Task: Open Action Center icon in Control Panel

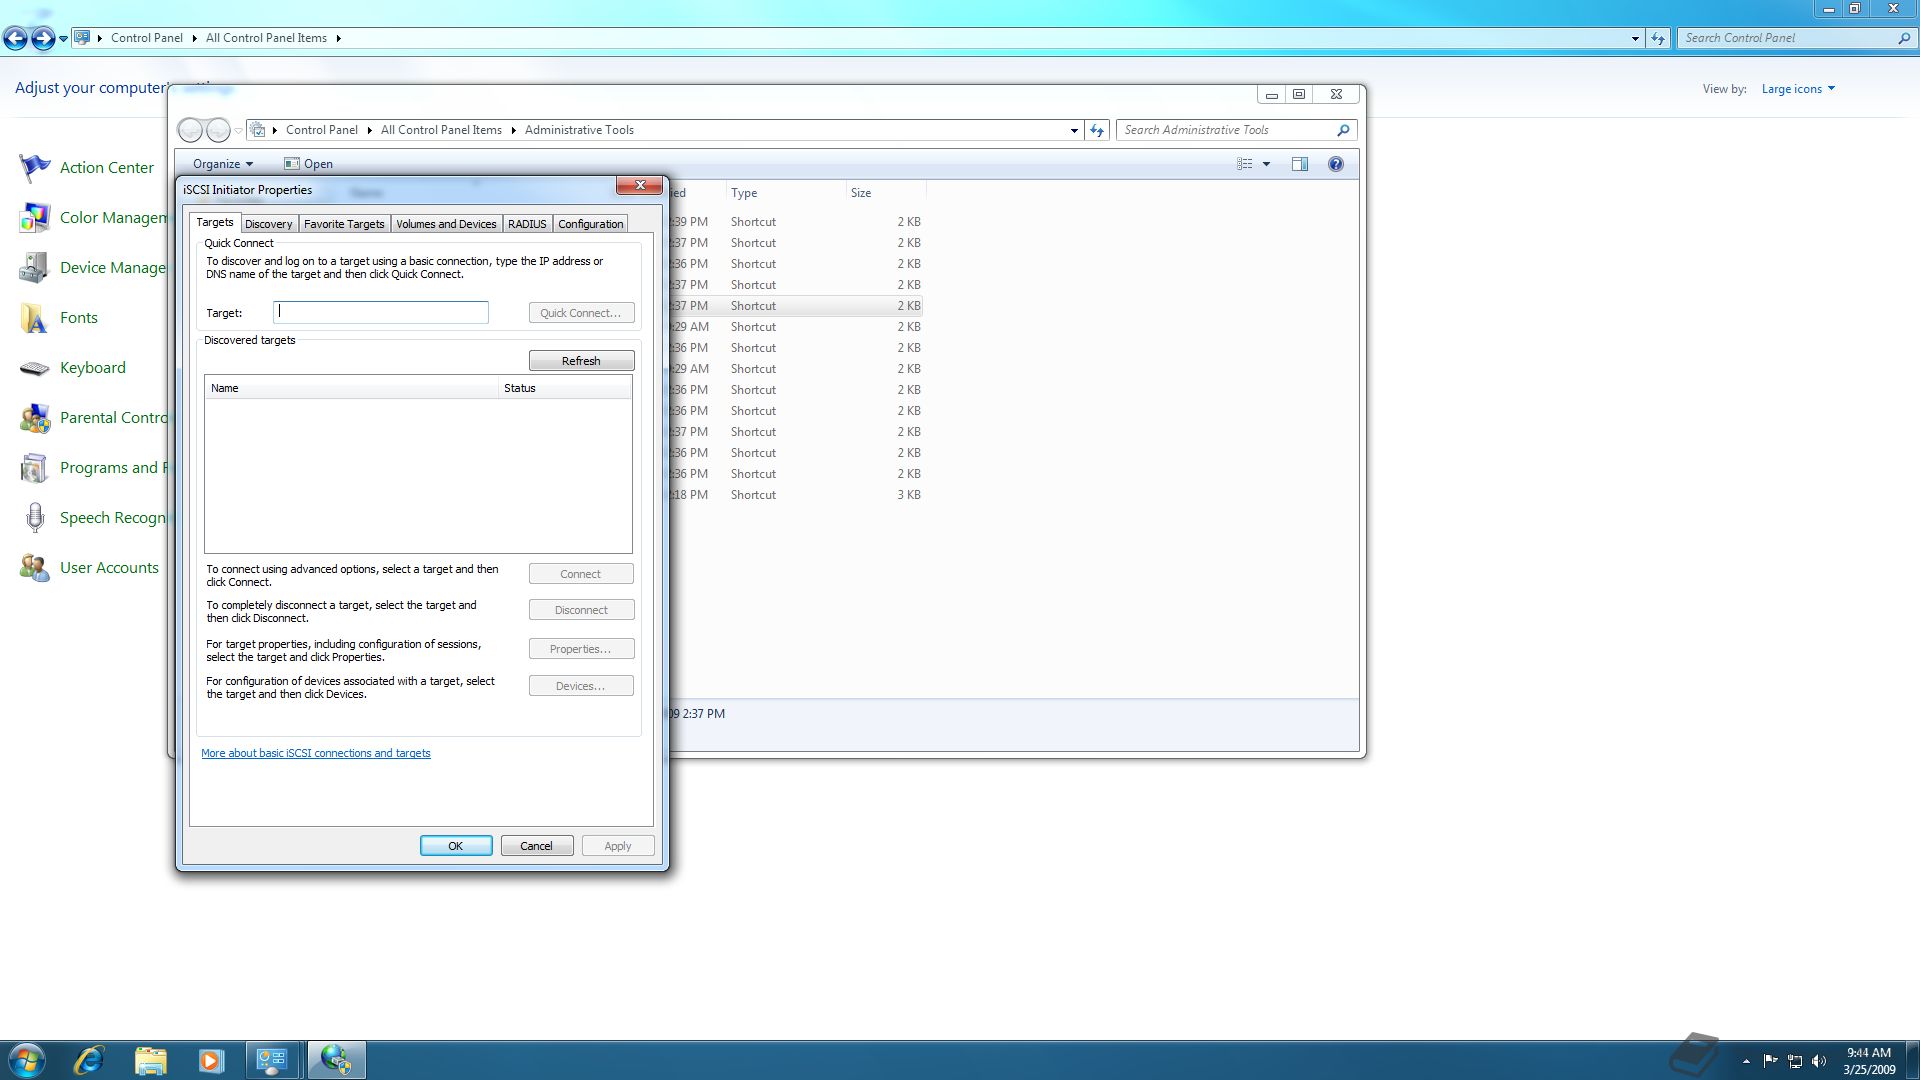Action: [x=35, y=168]
